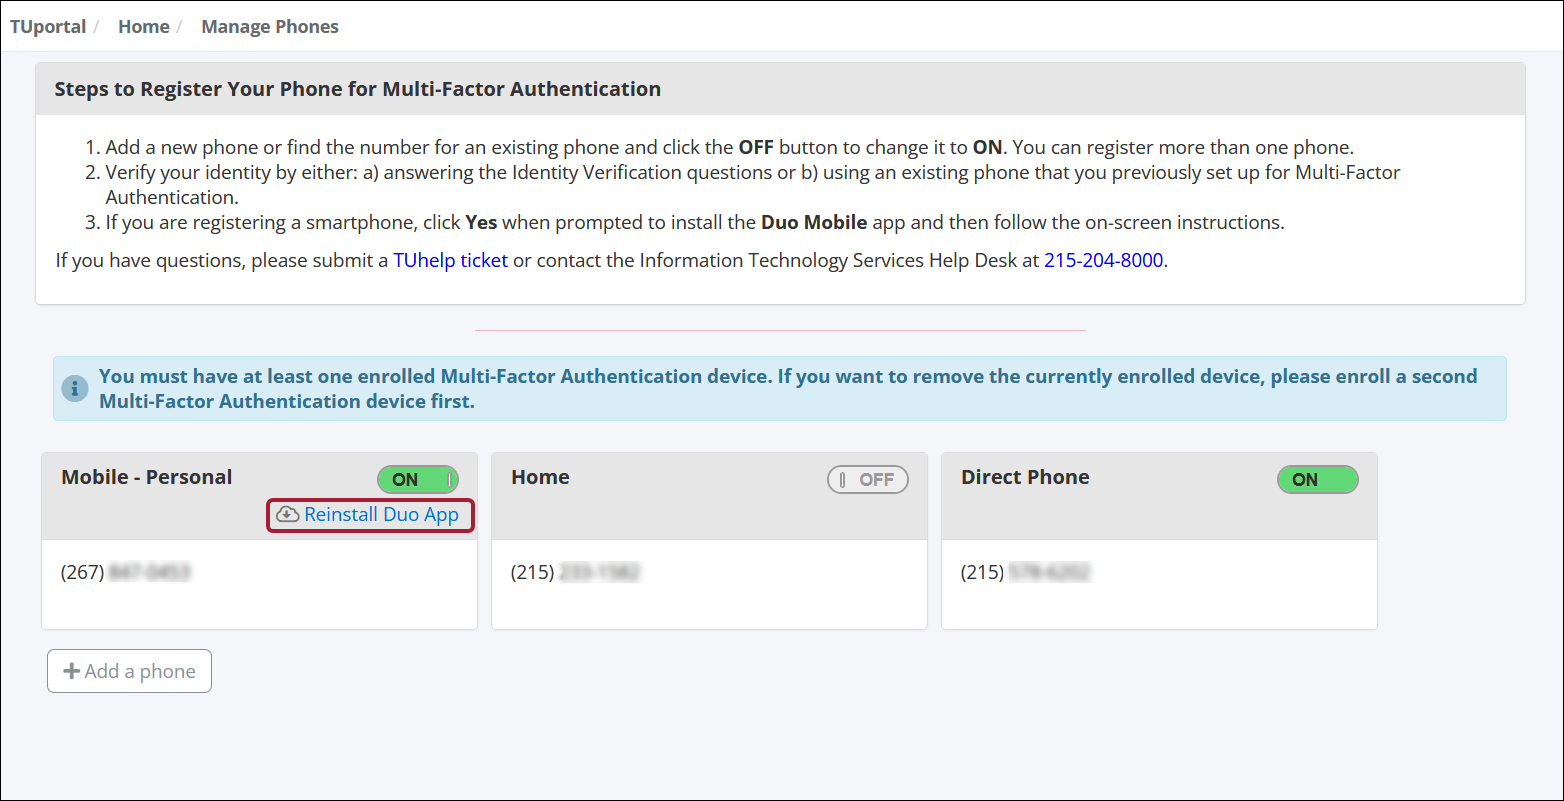Click the Add a phone button

click(x=129, y=670)
